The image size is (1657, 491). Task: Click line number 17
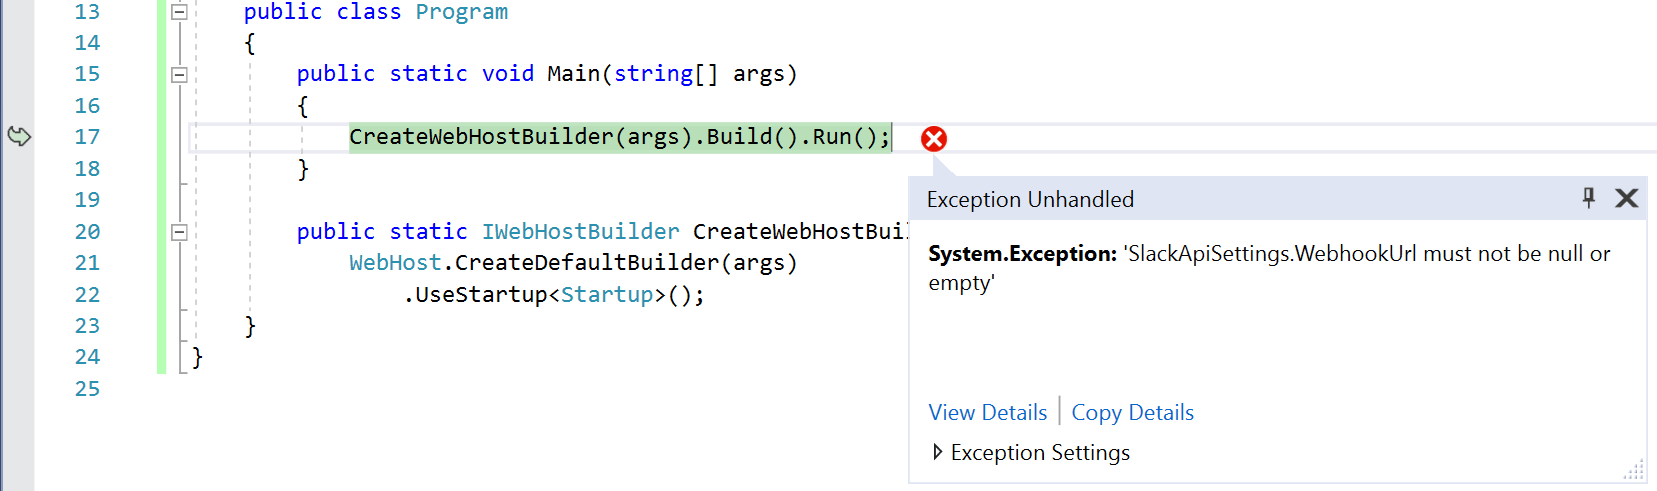(x=87, y=137)
